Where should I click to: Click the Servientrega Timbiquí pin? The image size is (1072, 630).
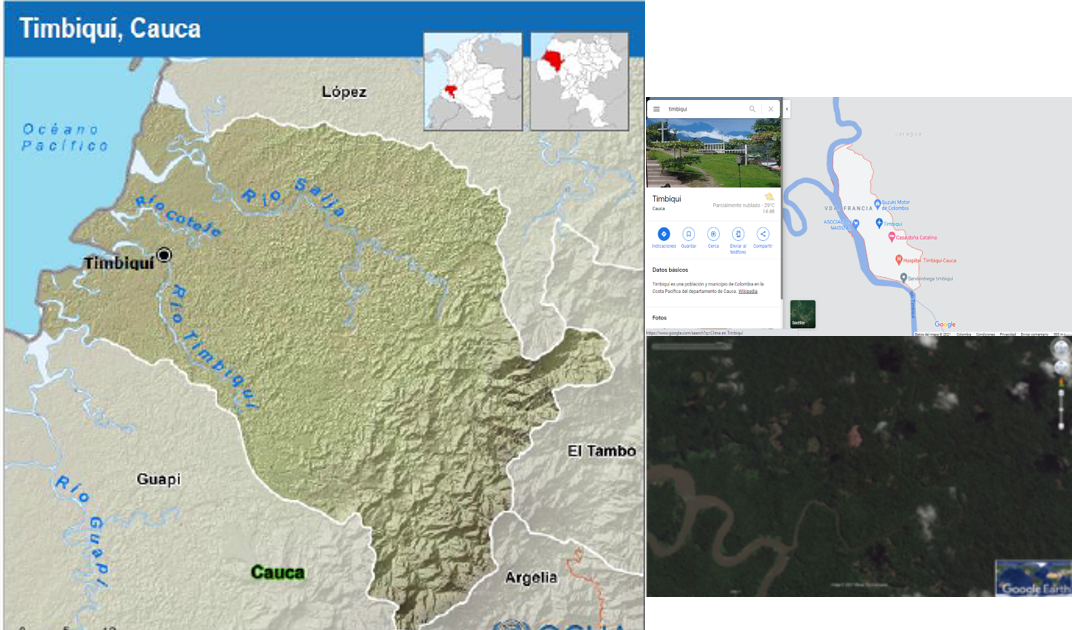[904, 277]
